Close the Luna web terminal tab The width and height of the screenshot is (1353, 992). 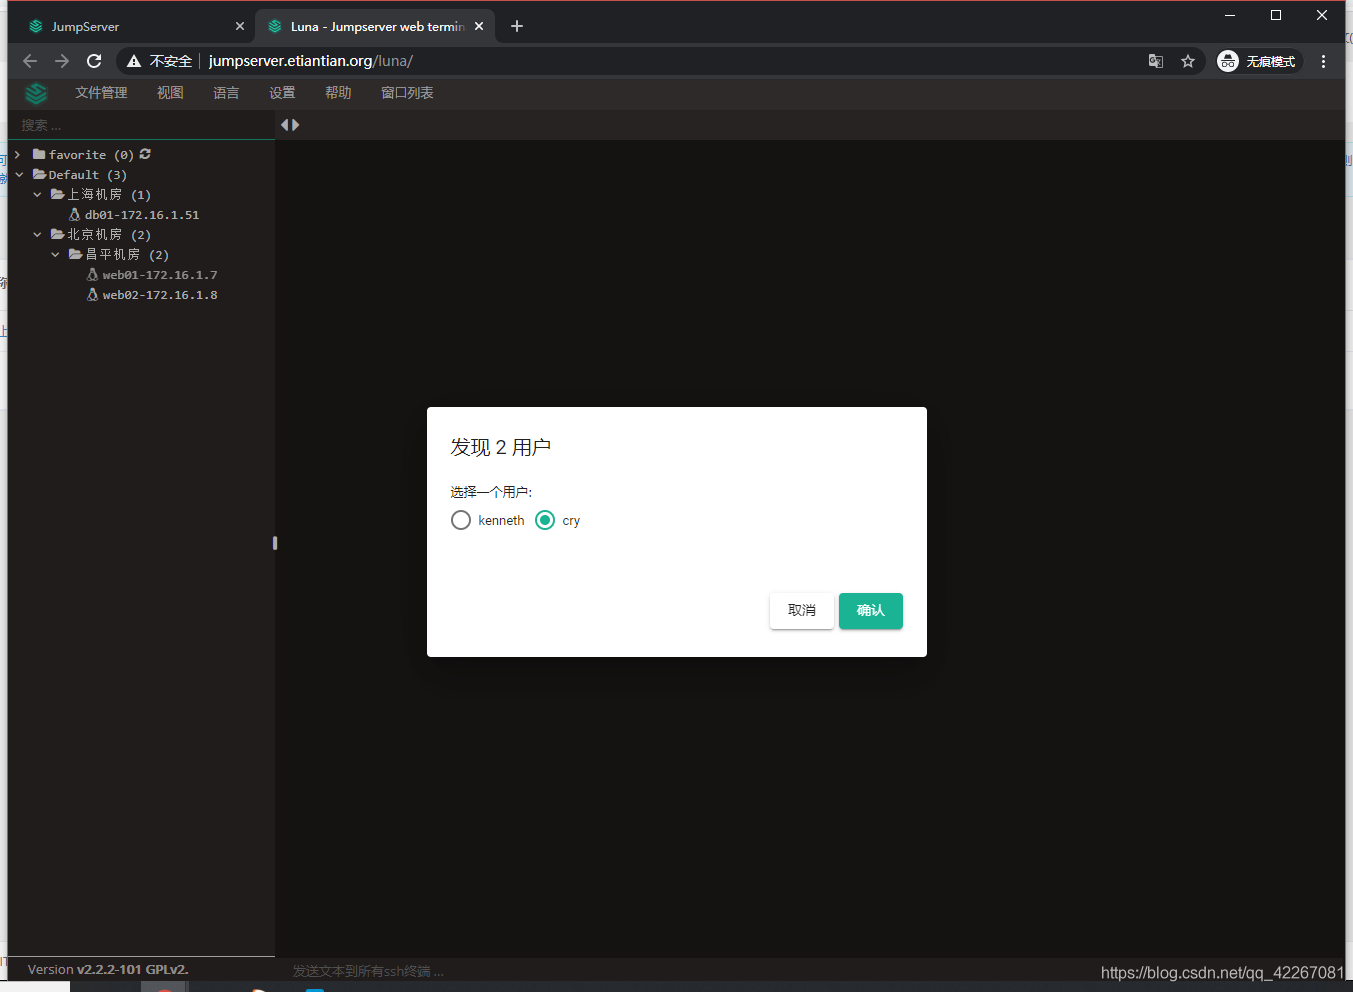pos(479,26)
